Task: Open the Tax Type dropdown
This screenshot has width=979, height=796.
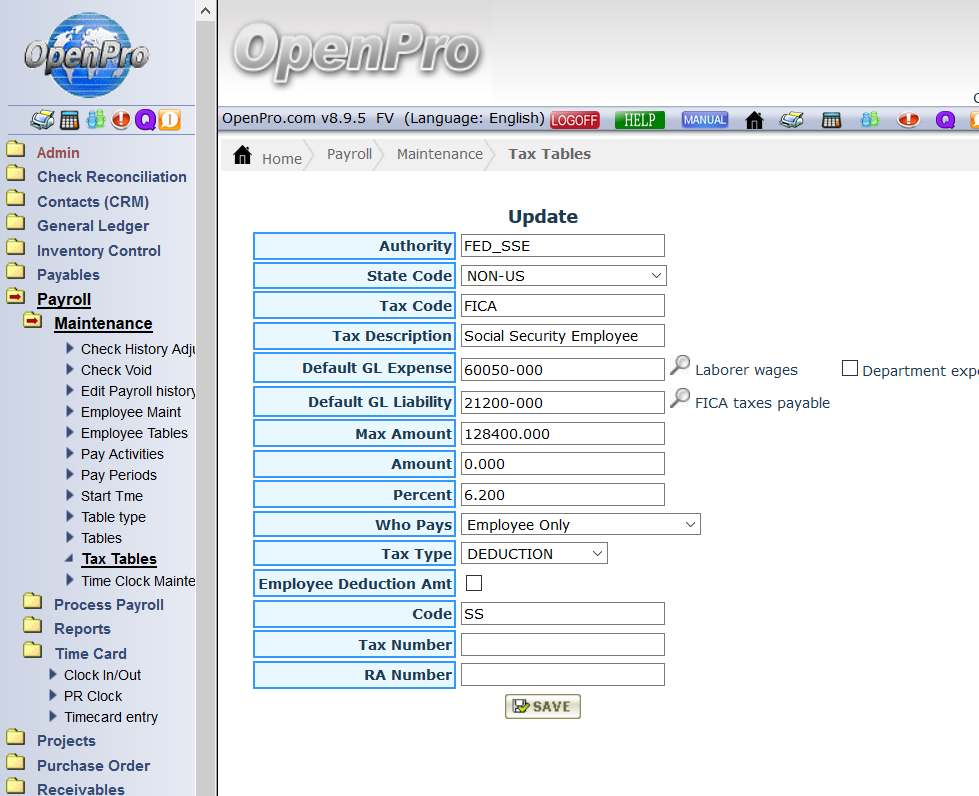Action: coord(534,554)
